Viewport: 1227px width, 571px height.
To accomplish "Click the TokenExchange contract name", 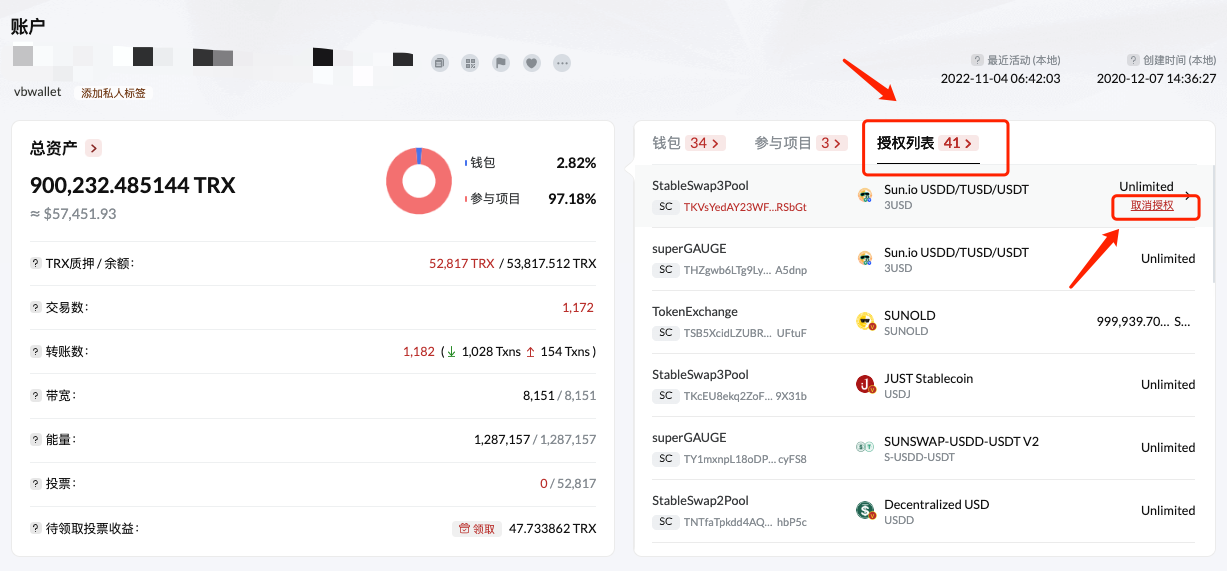I will pos(695,311).
